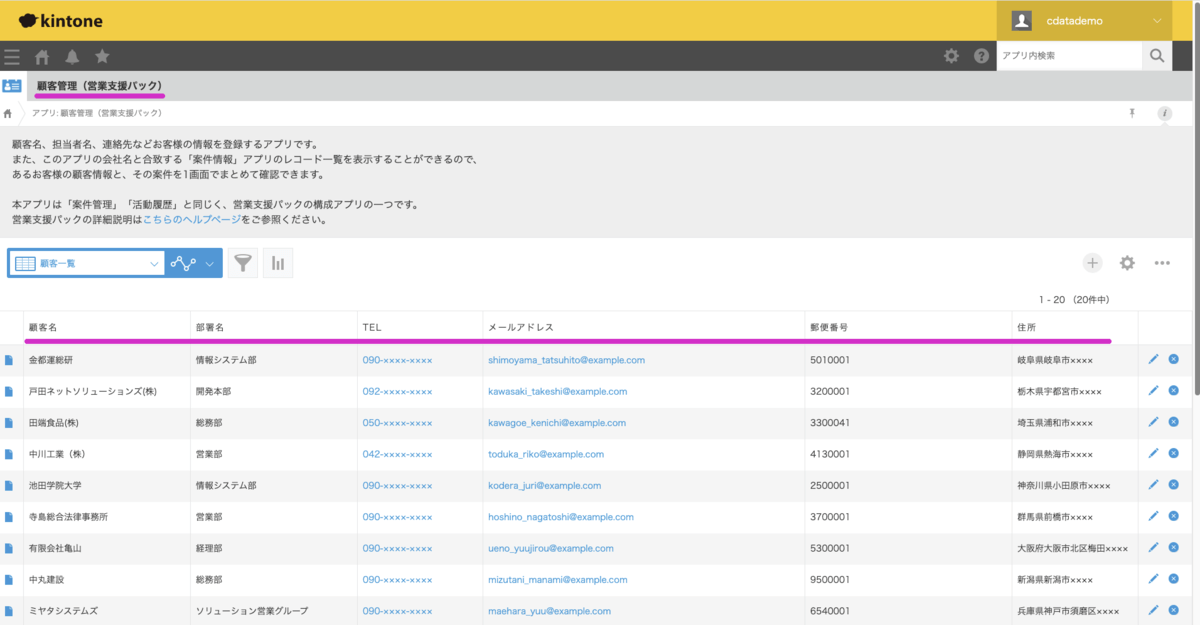Click the filter funnel icon
The image size is (1200, 625).
coord(242,263)
